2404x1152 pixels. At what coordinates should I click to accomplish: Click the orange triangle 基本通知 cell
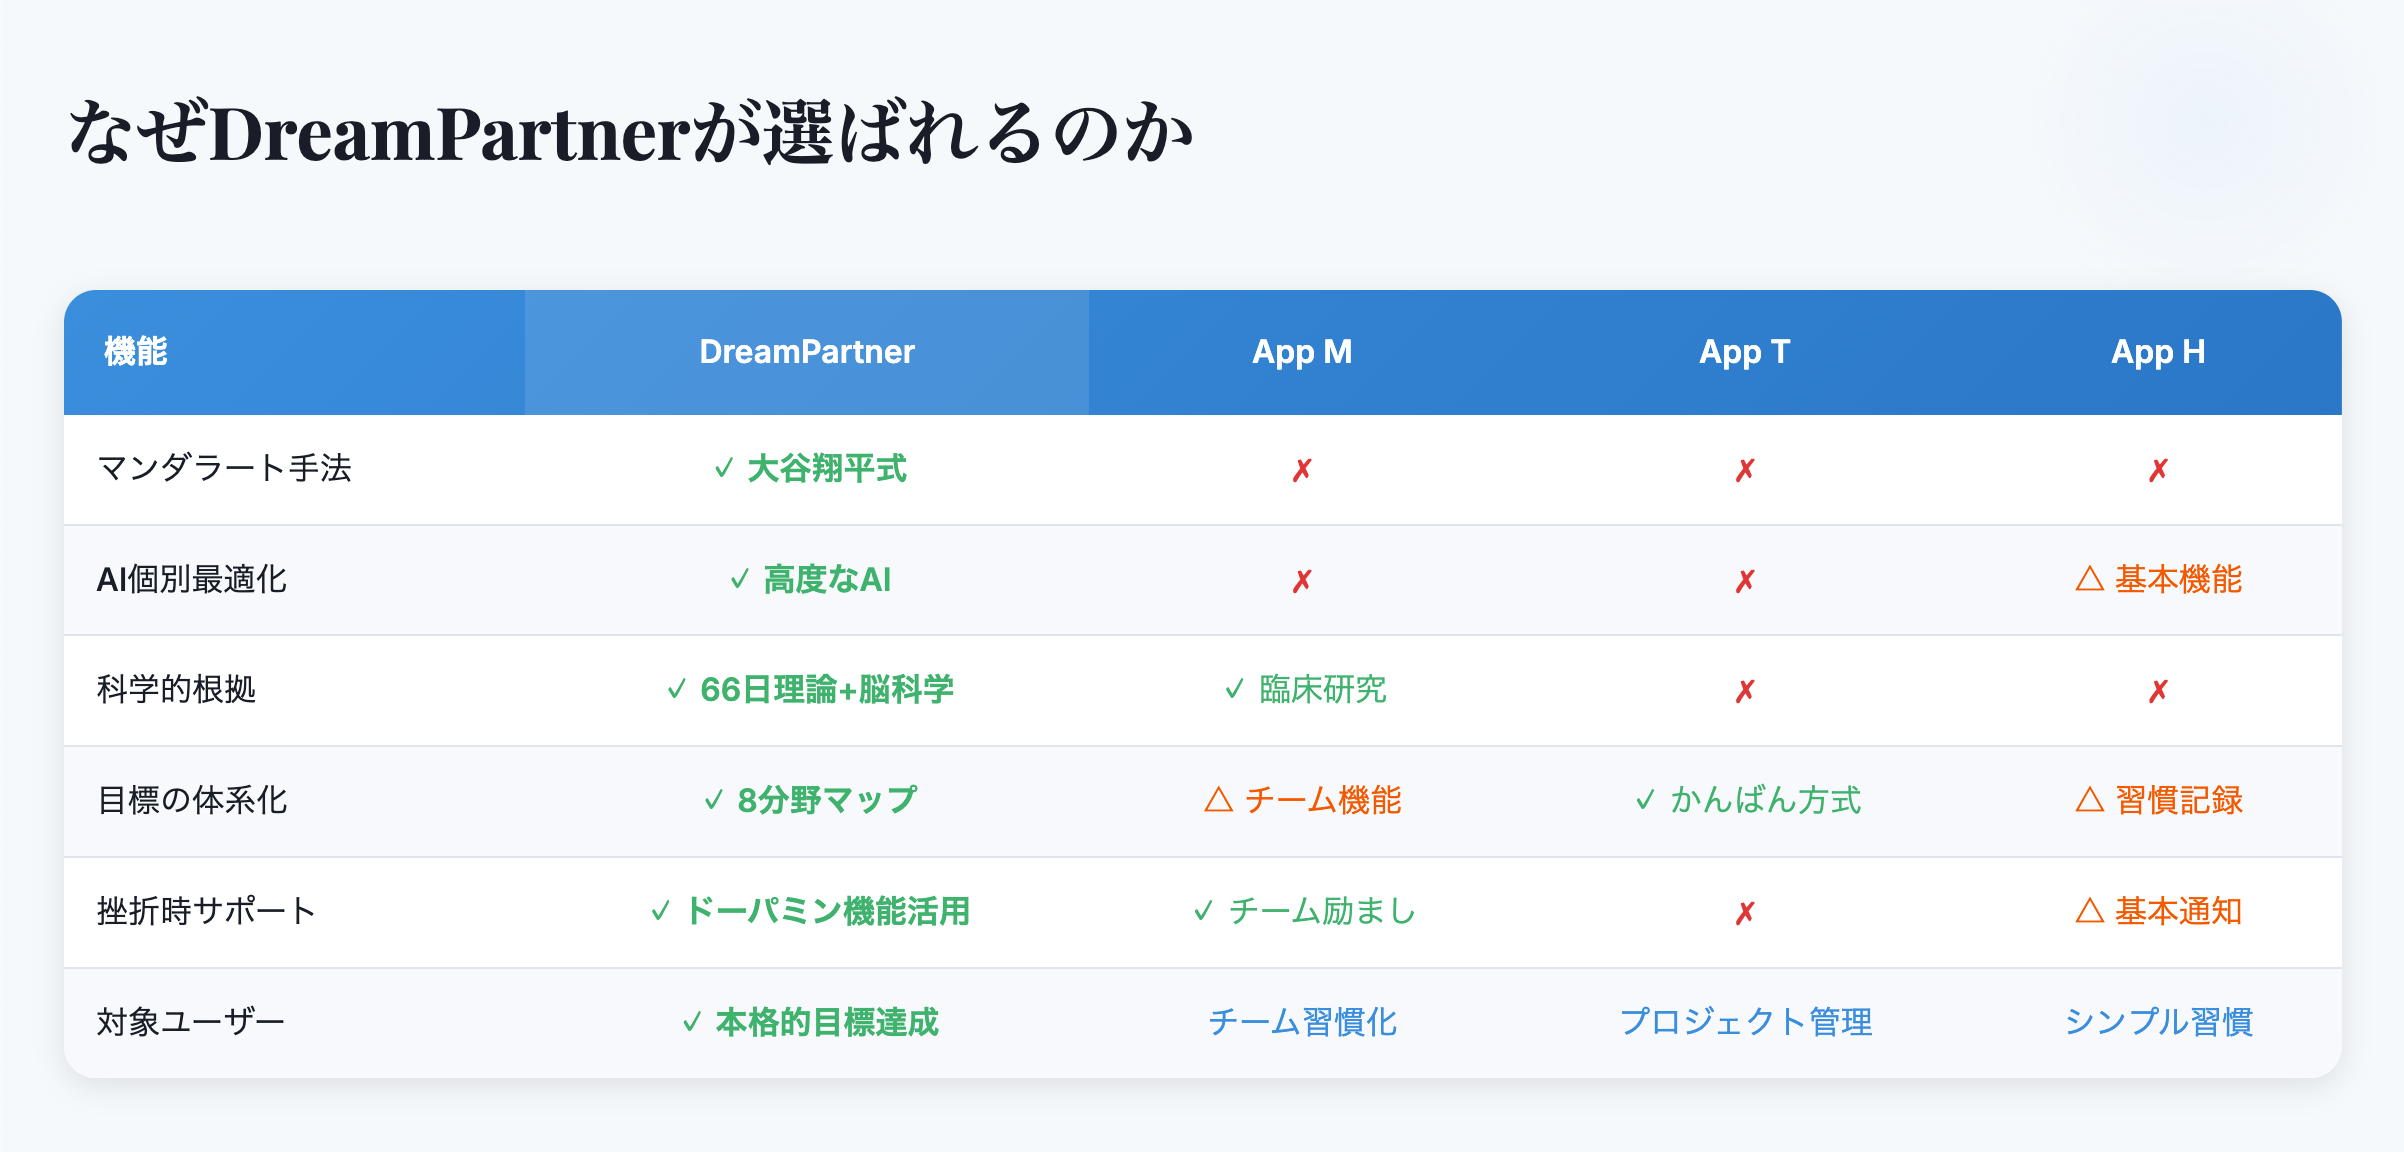point(2158,912)
